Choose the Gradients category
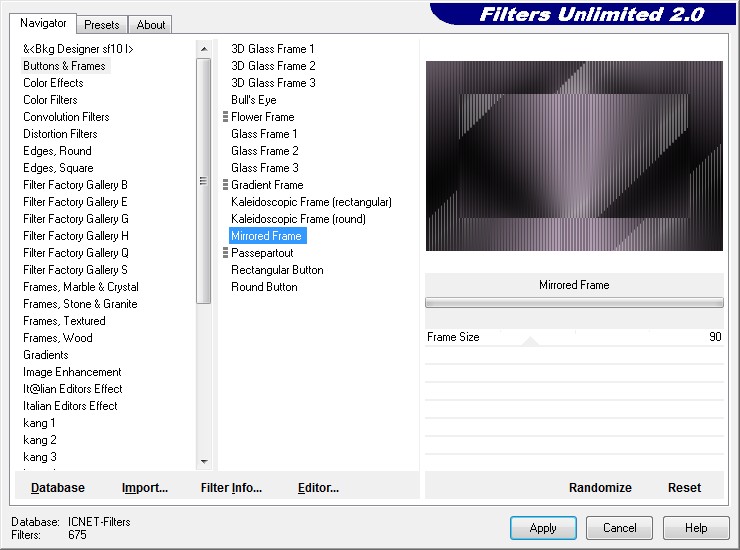Image resolution: width=740 pixels, height=550 pixels. [x=46, y=355]
